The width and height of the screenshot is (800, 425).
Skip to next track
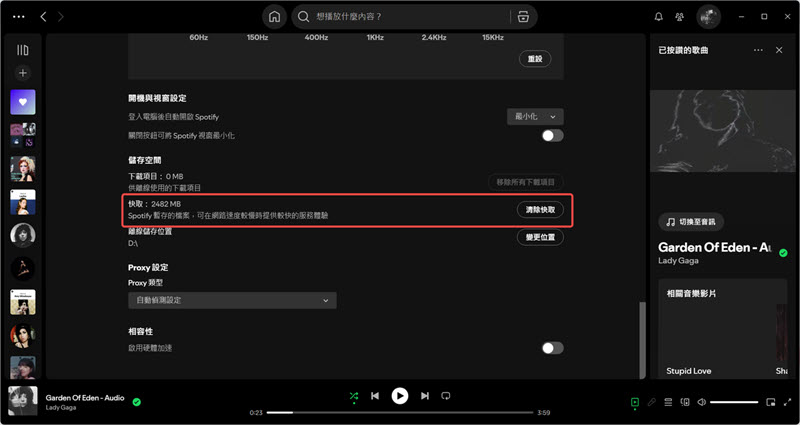[424, 396]
